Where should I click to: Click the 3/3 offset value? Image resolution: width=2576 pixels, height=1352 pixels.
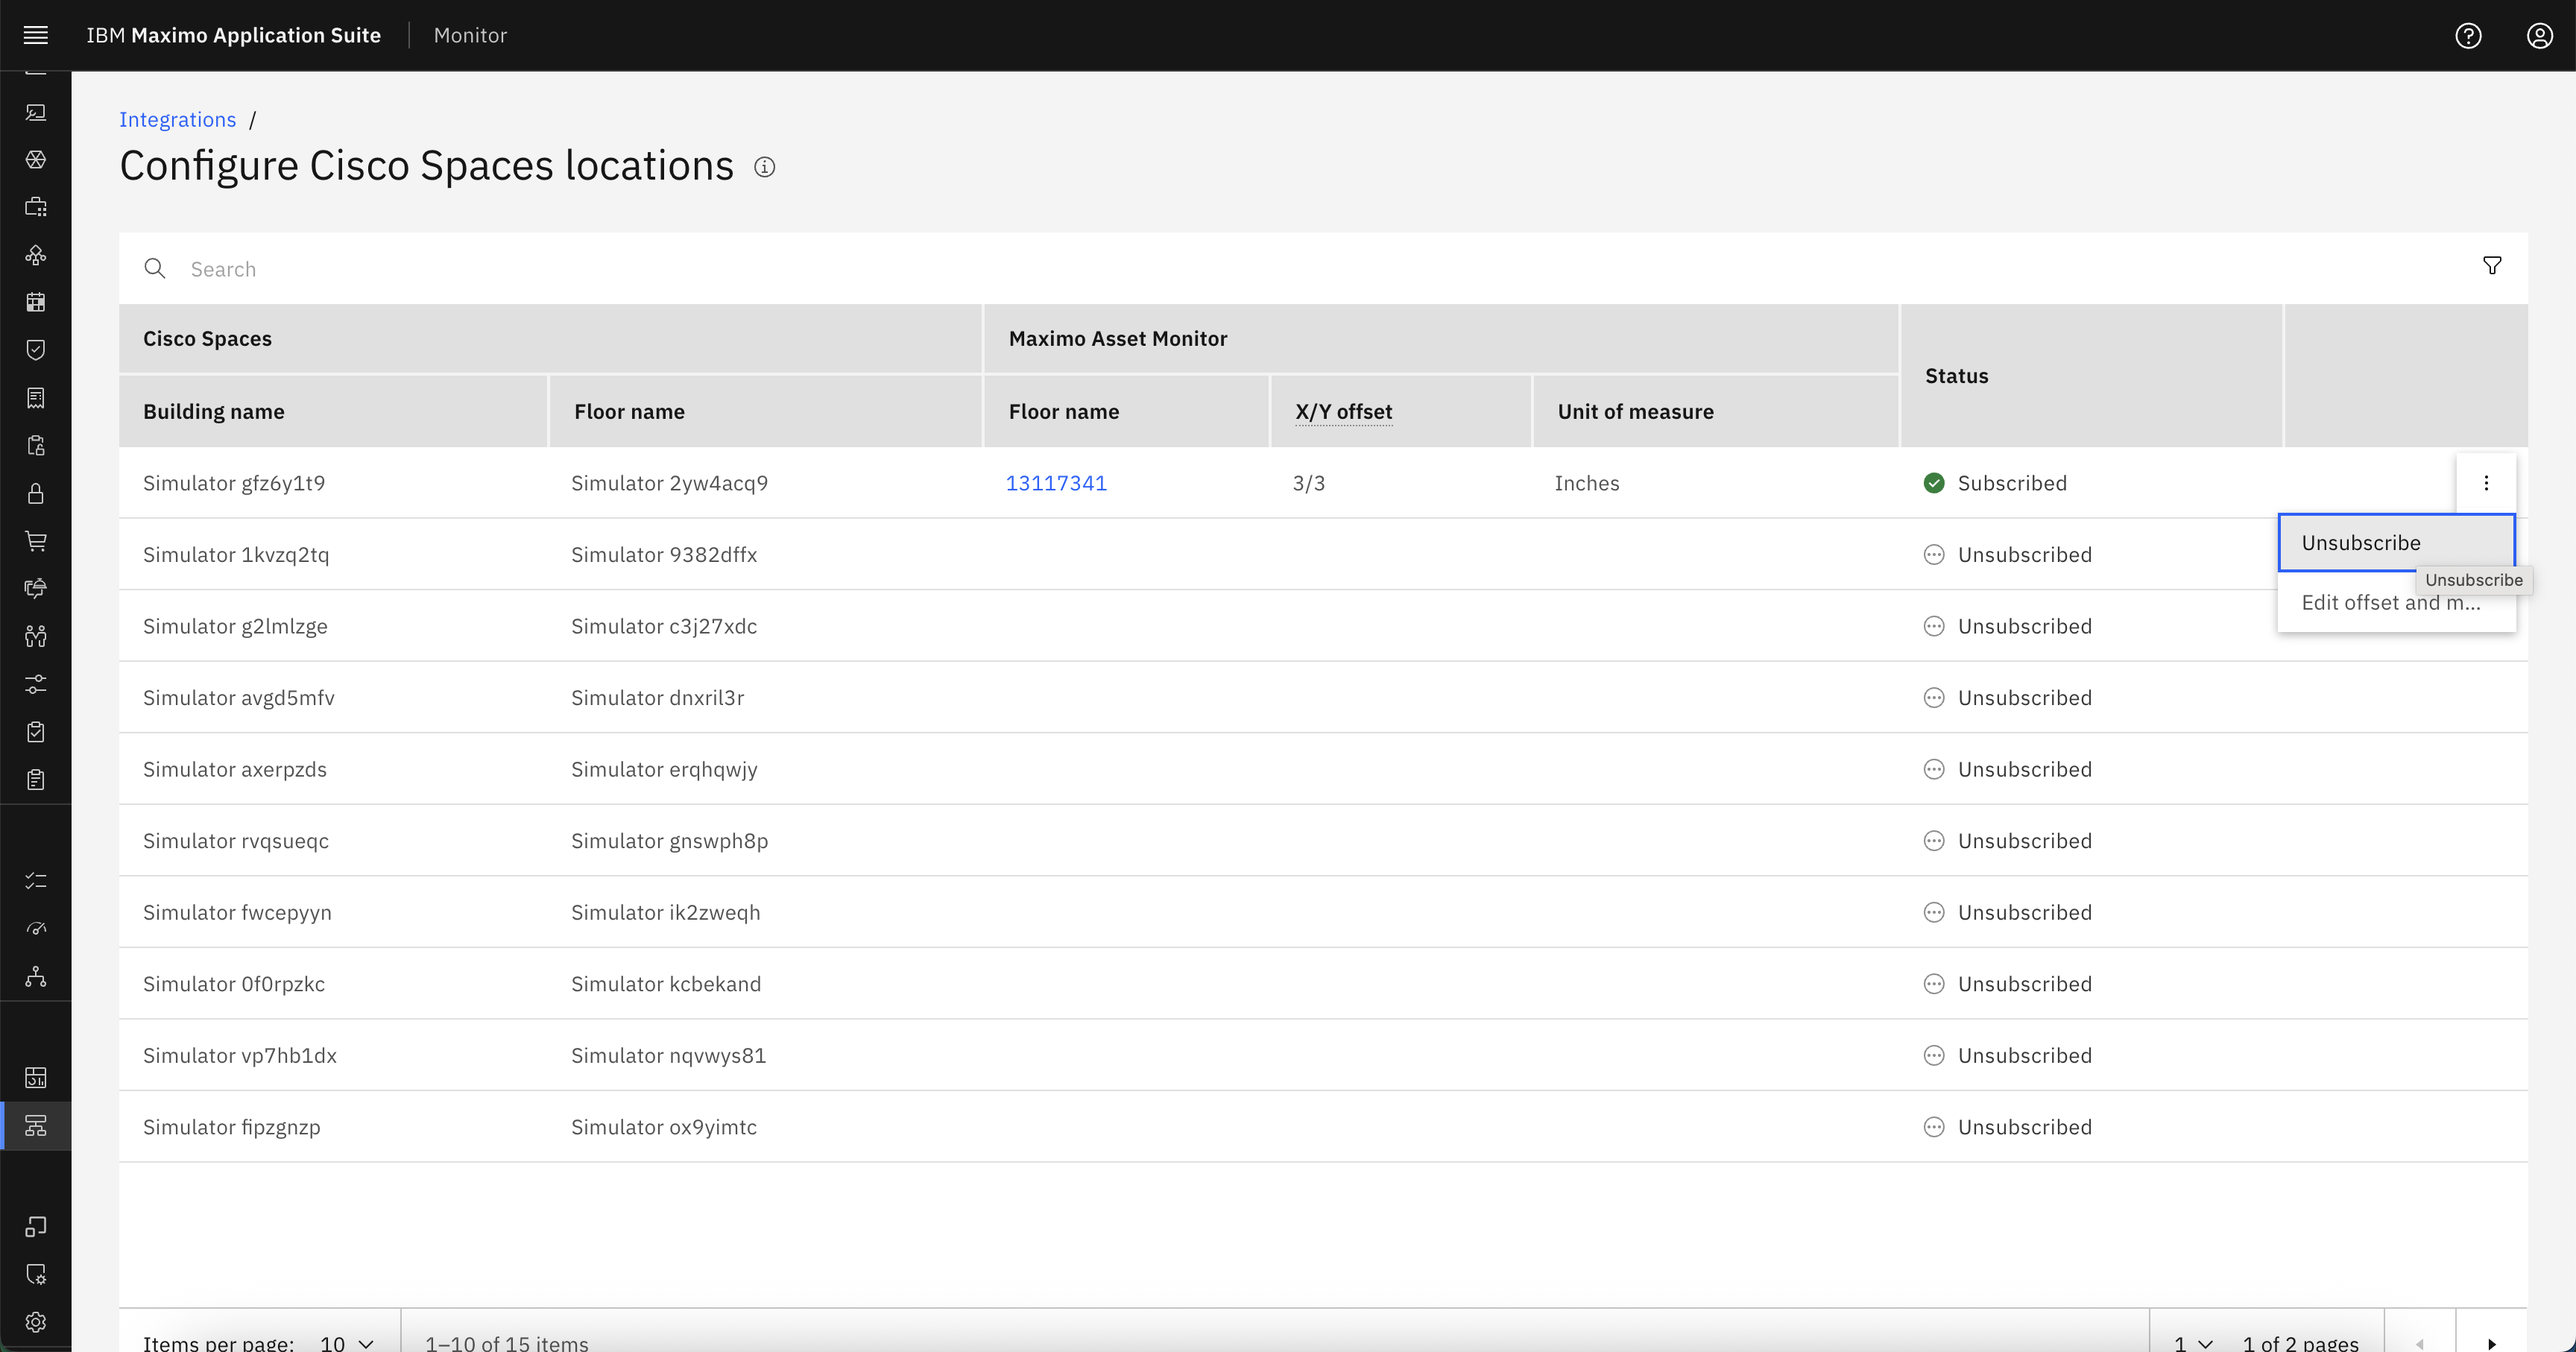[x=1308, y=483]
